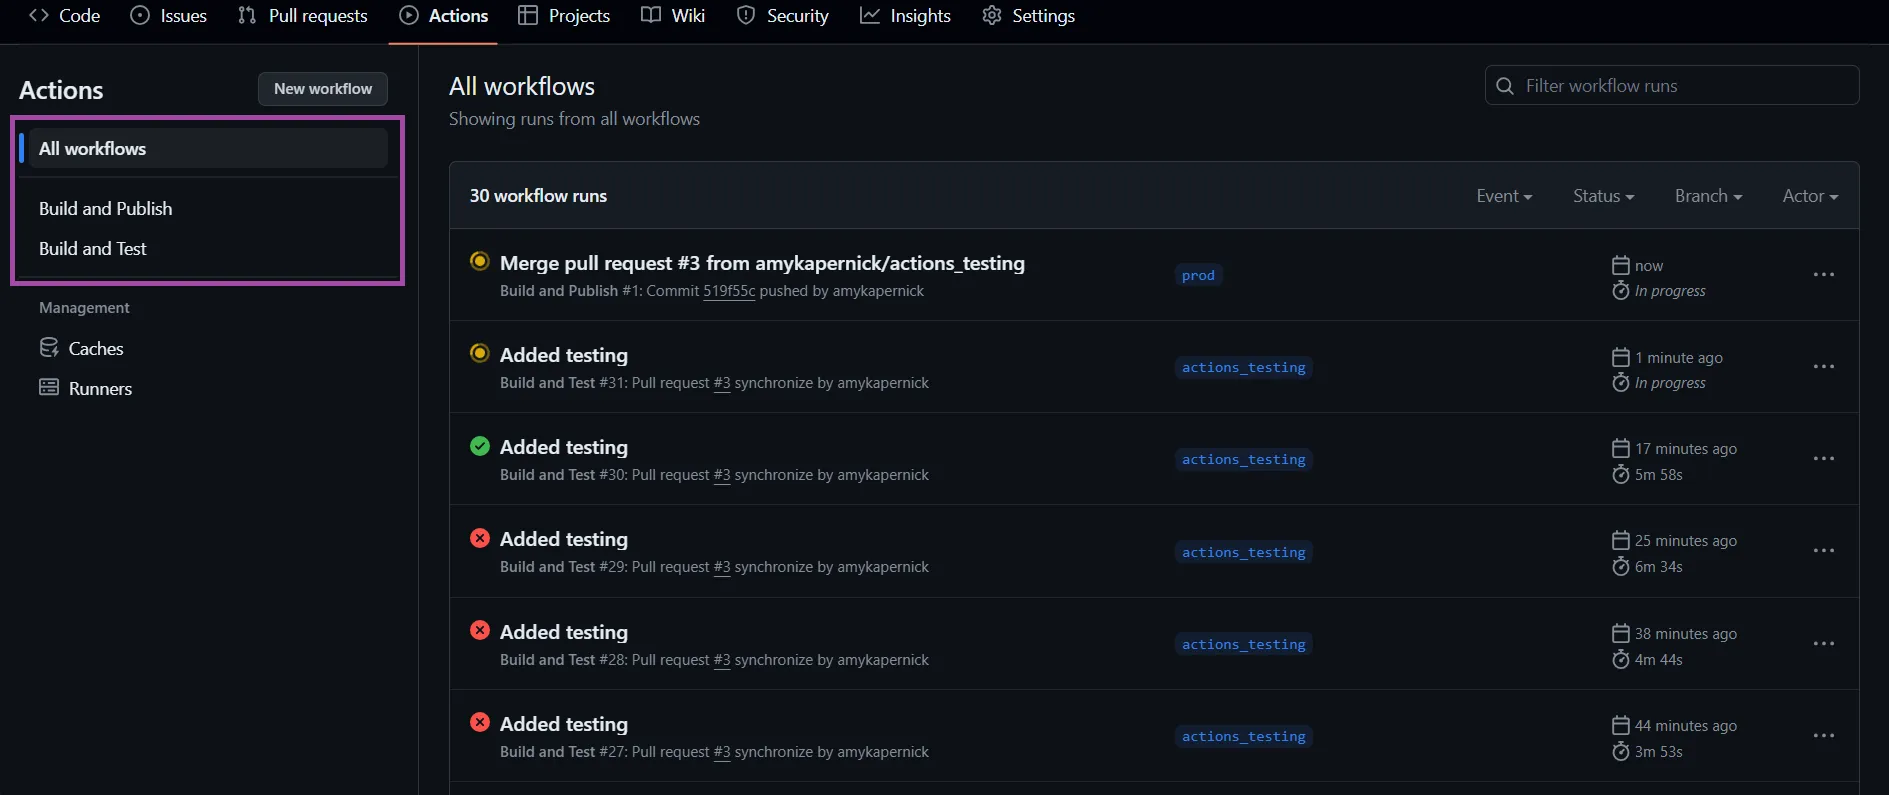Click the New workflow button

[x=323, y=89]
